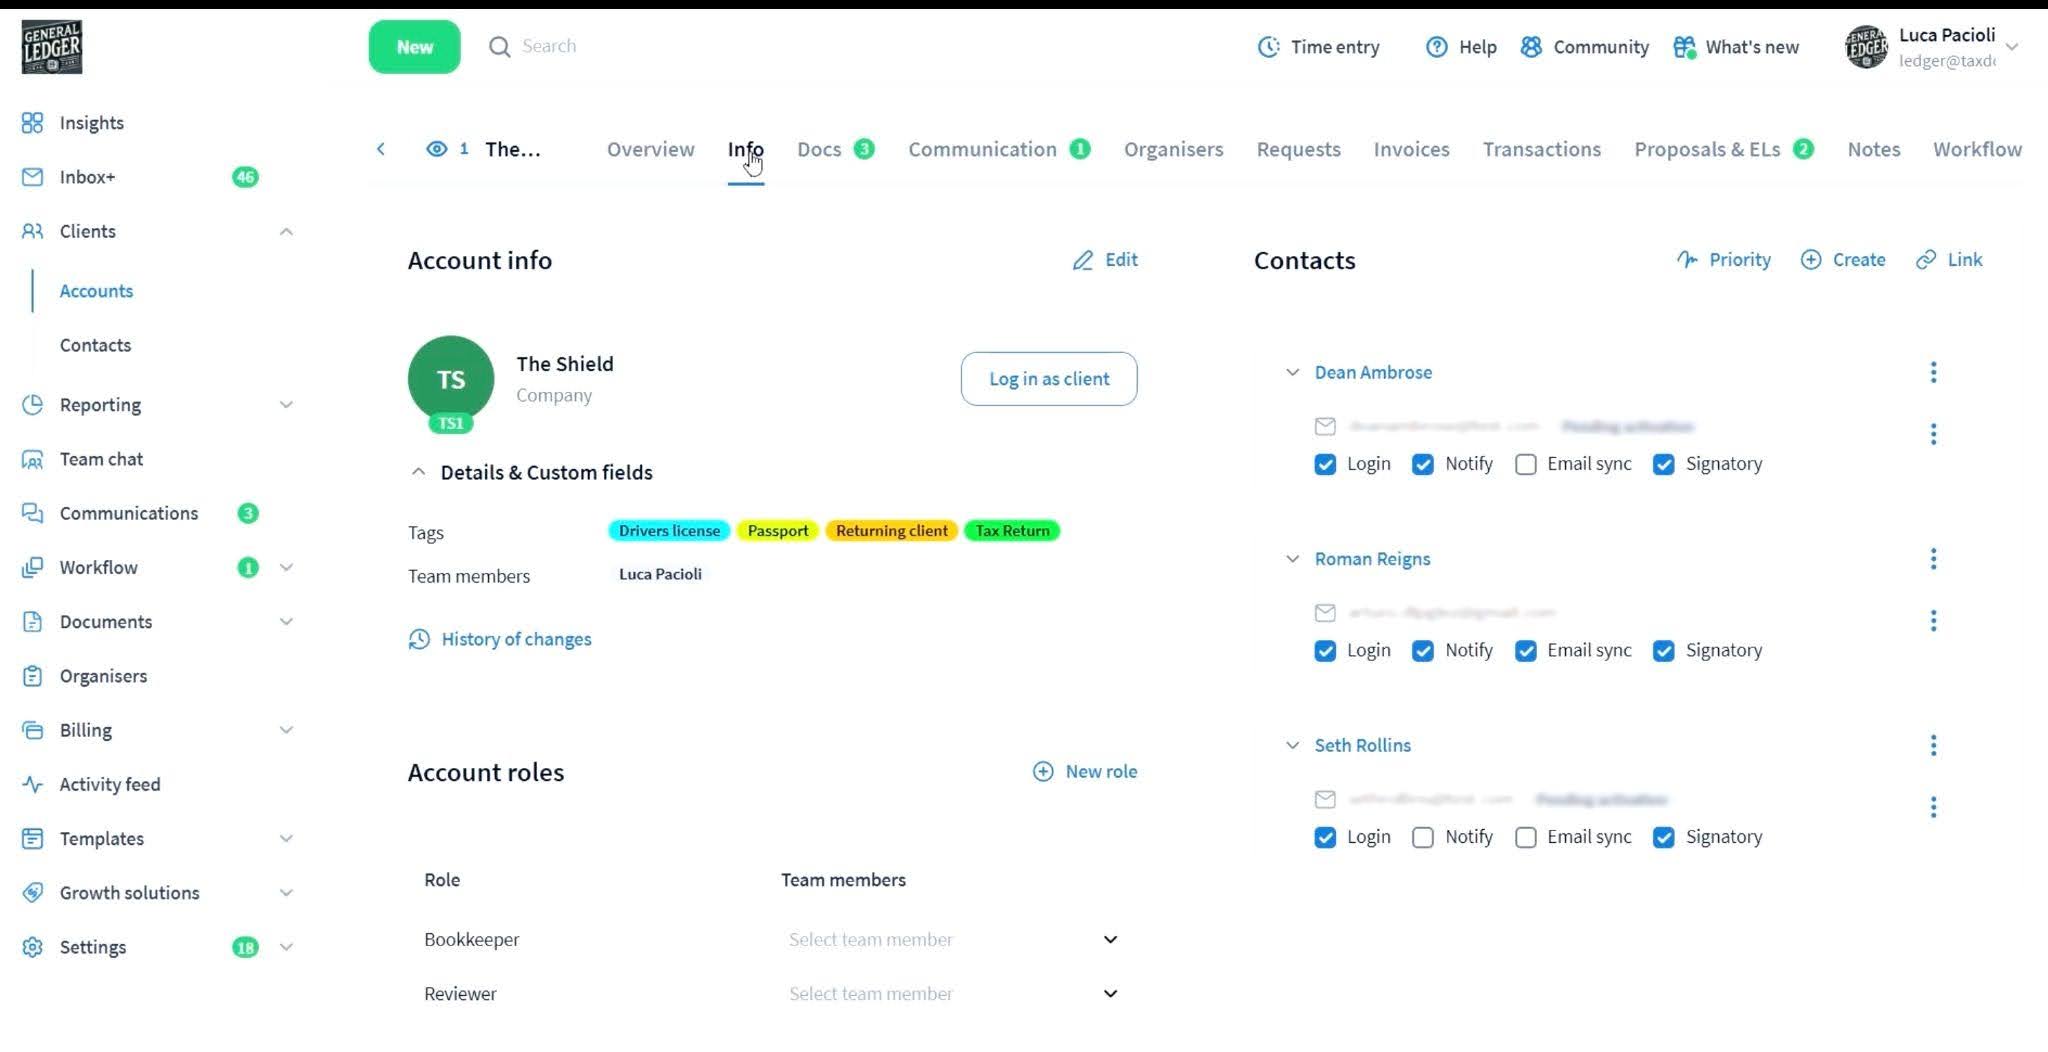Click the History of changes clock icon

419,639
